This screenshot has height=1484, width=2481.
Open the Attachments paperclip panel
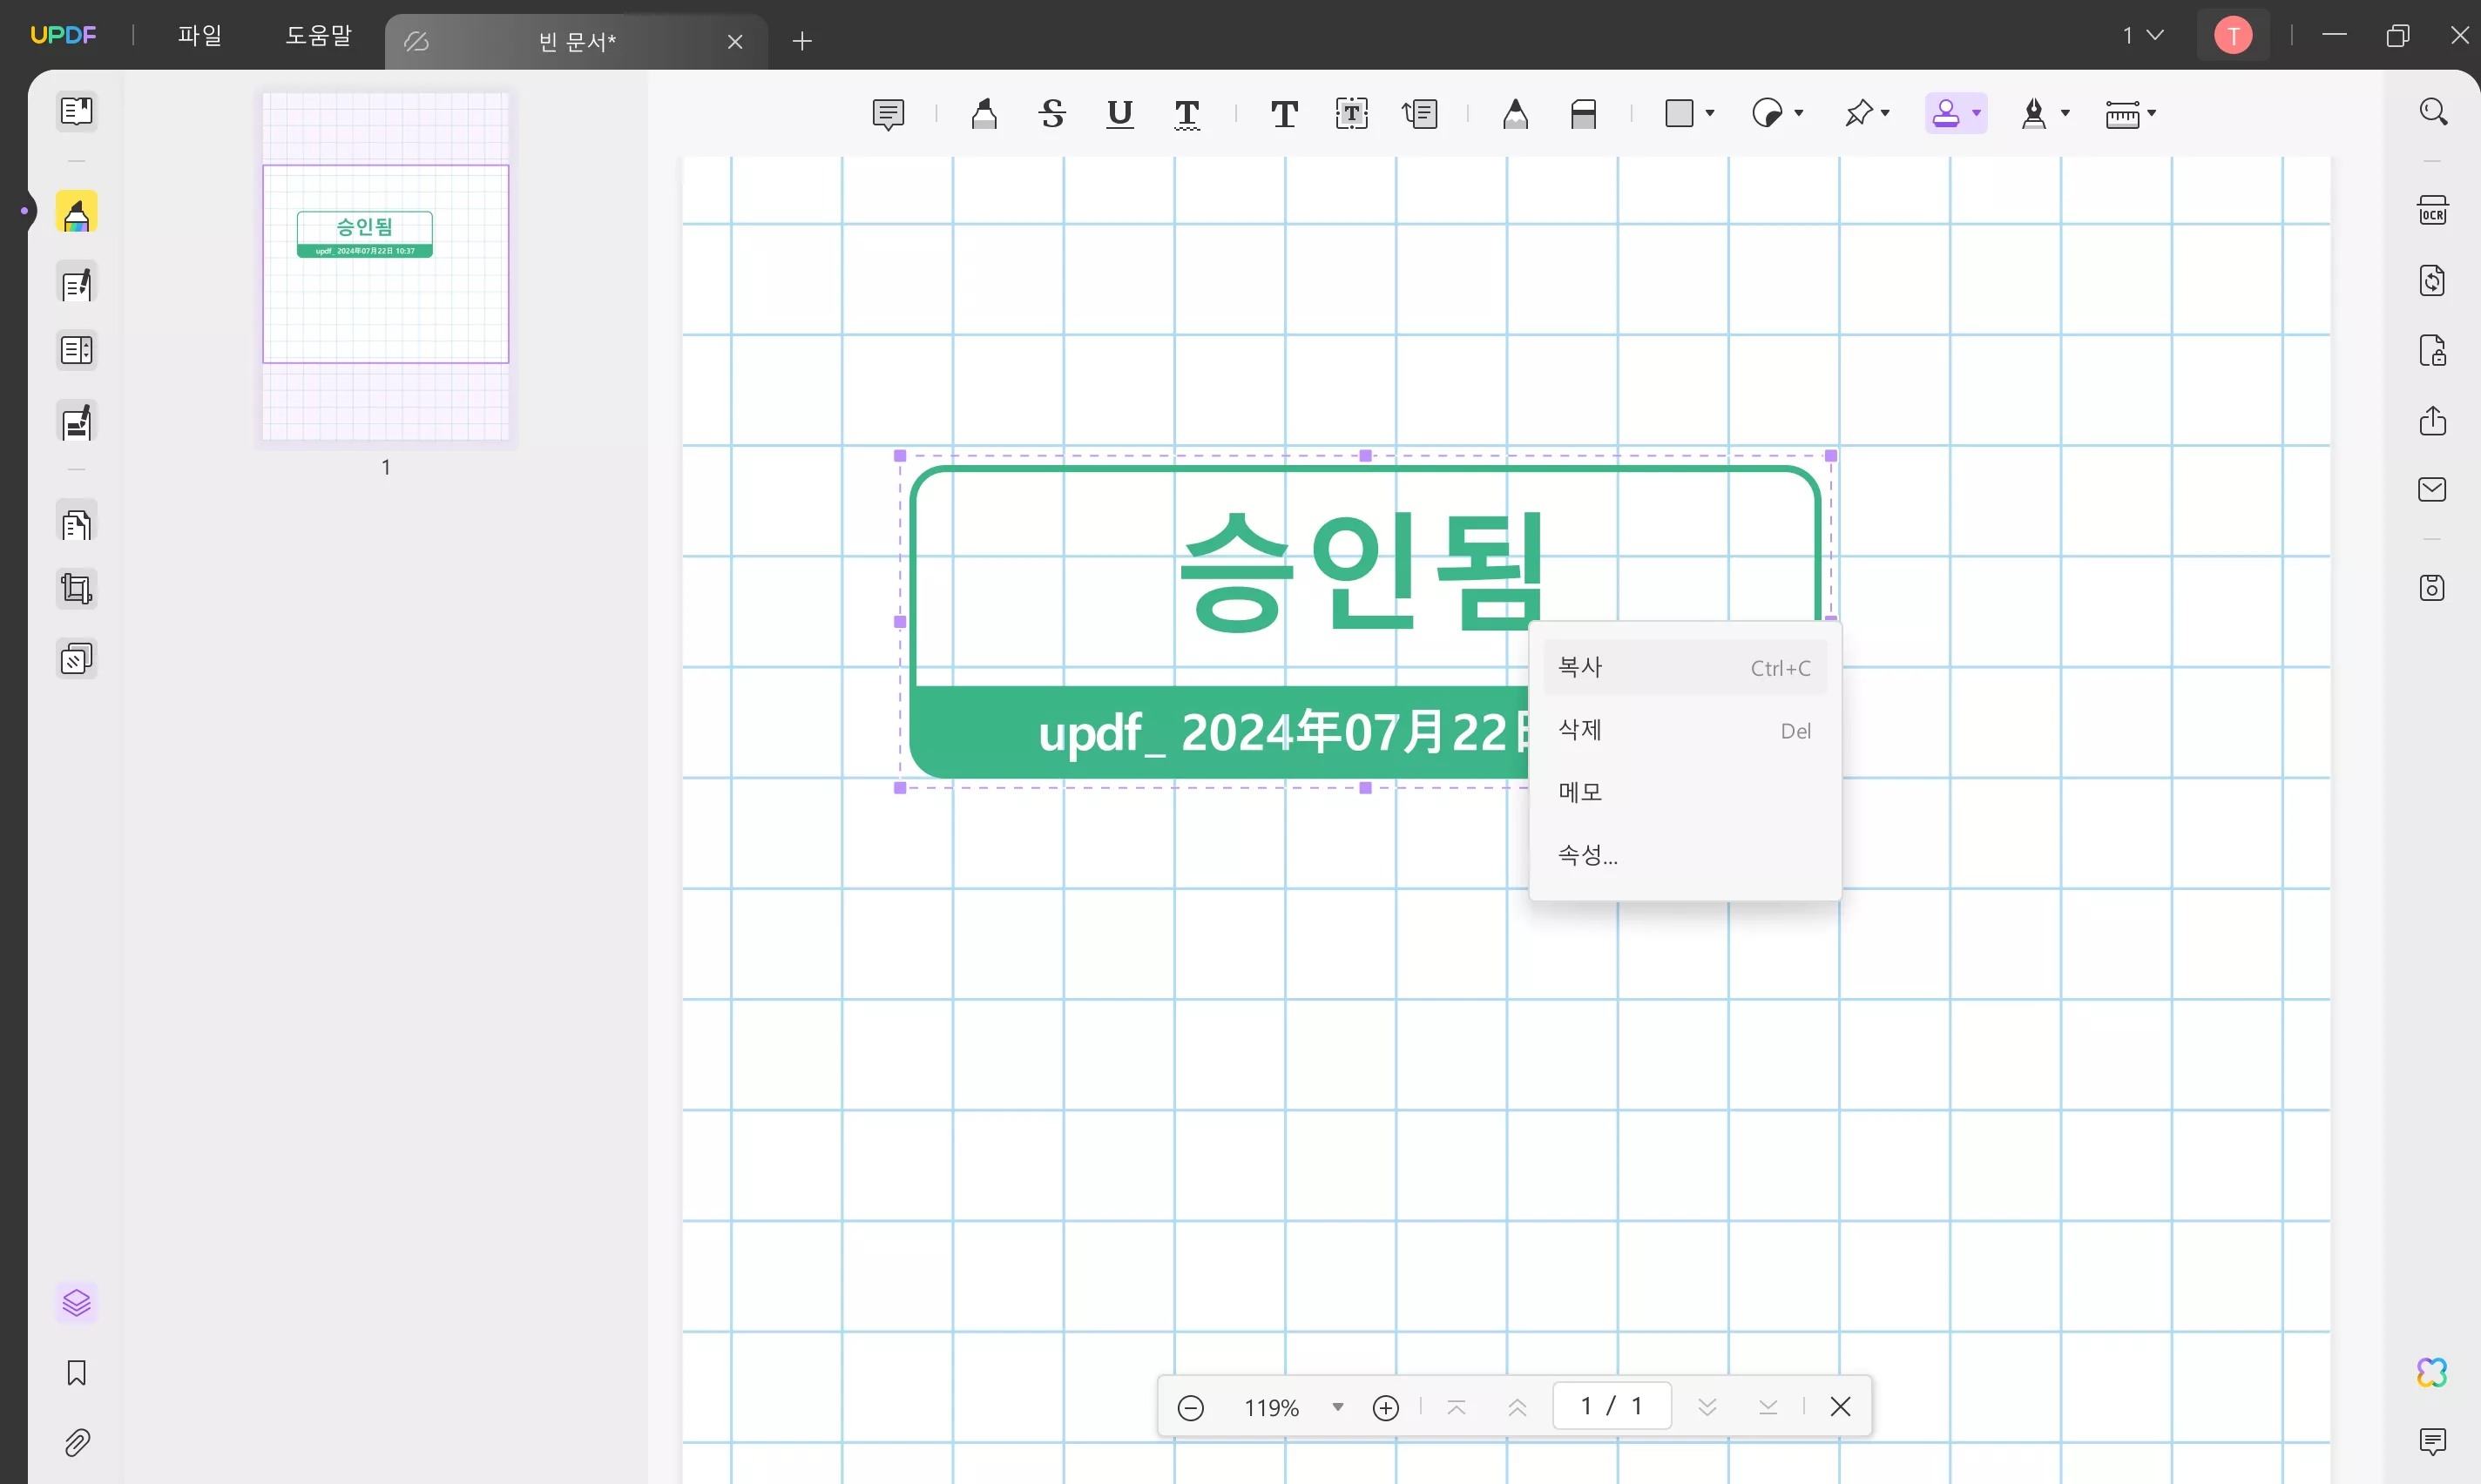coord(76,1443)
